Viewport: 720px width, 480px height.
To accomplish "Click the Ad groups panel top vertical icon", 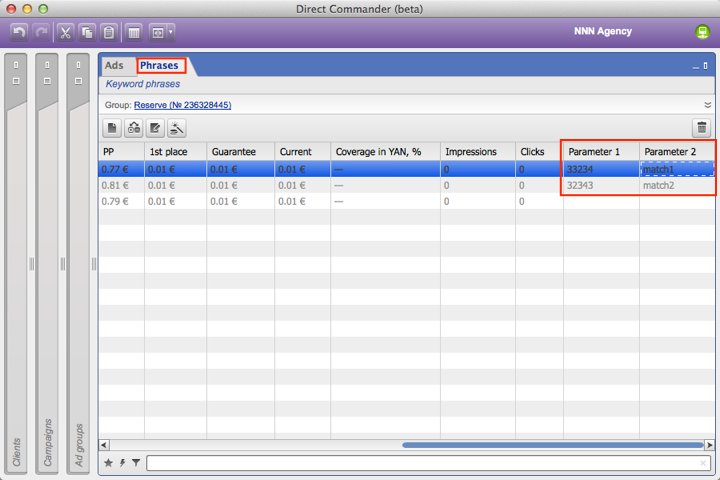I will [79, 65].
